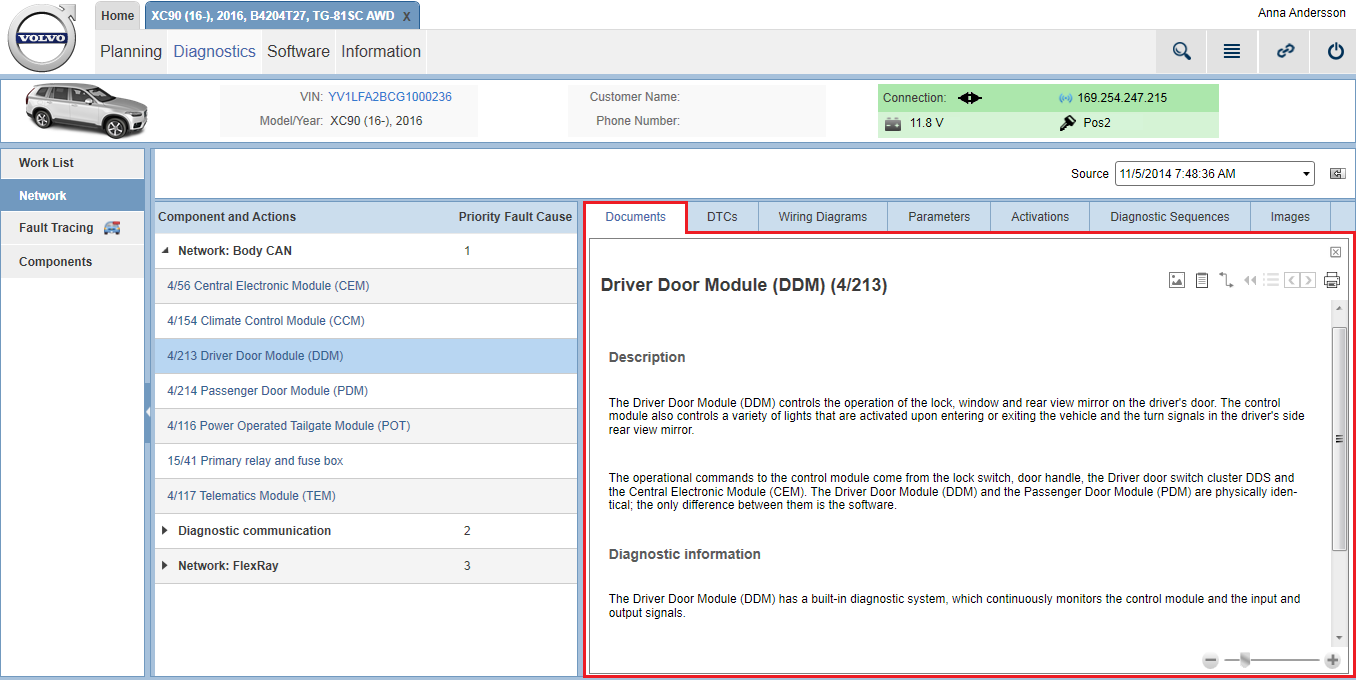Open the Software menu

click(298, 52)
